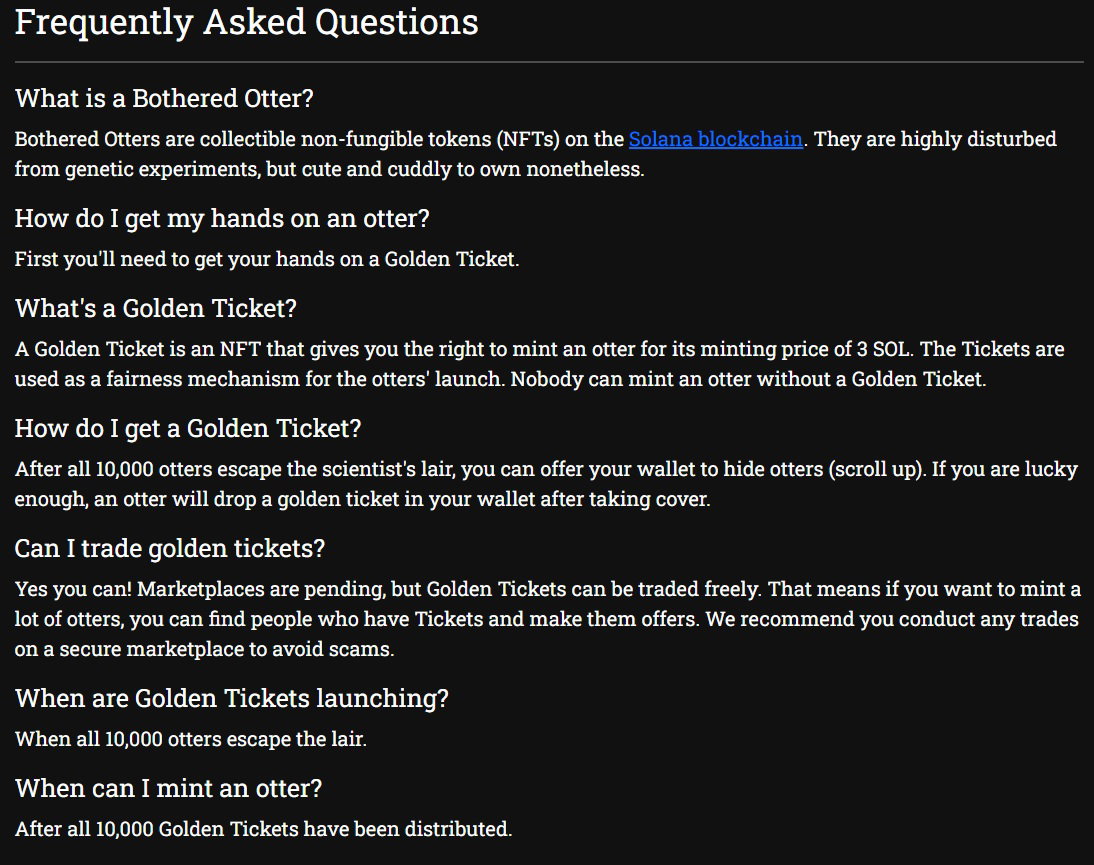Click the 'Yes you can! Marketplaces' paragraph
1094x865 pixels.
pos(548,619)
